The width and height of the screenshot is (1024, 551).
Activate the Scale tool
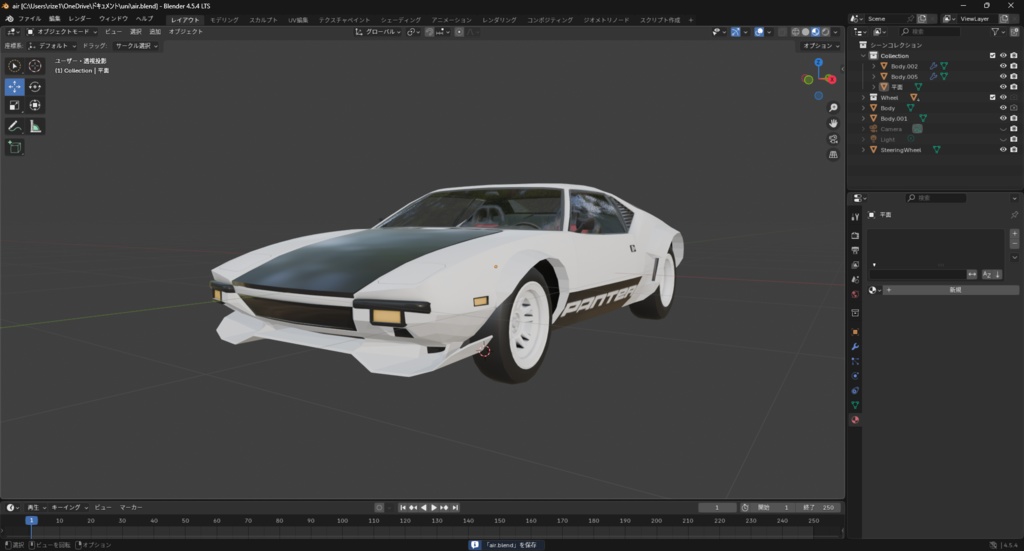[x=14, y=105]
